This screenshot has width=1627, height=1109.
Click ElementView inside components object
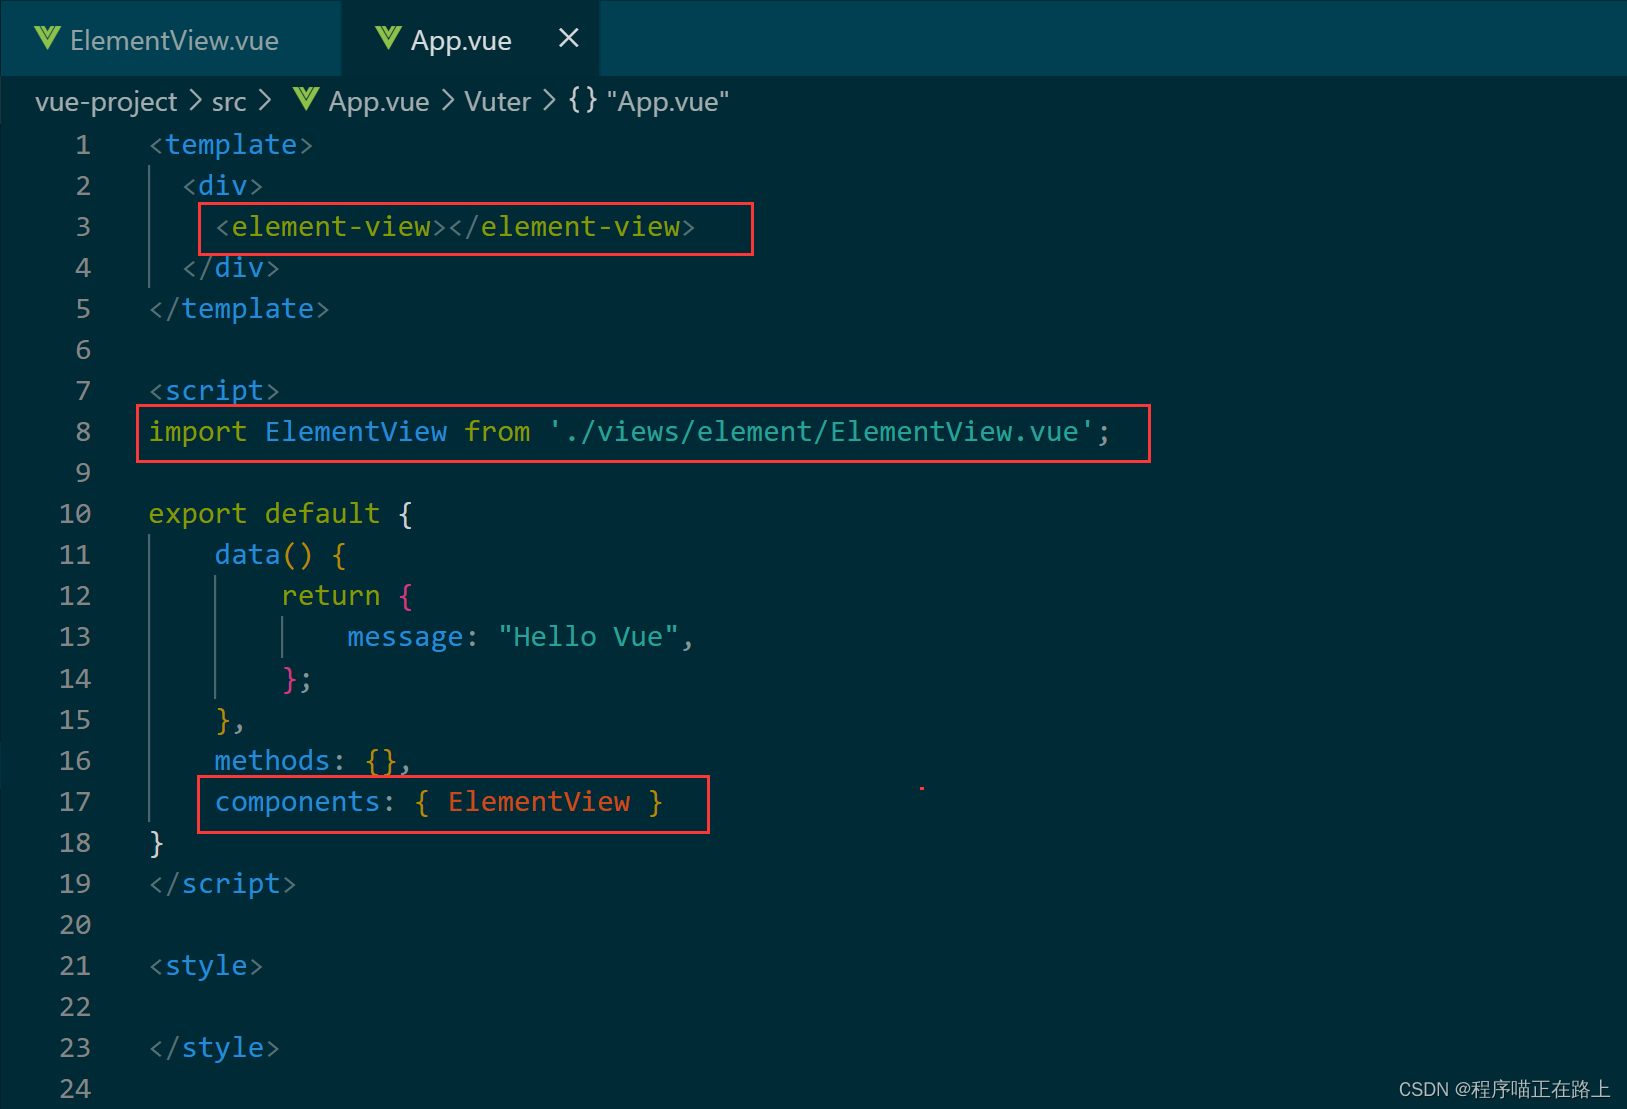tap(539, 802)
